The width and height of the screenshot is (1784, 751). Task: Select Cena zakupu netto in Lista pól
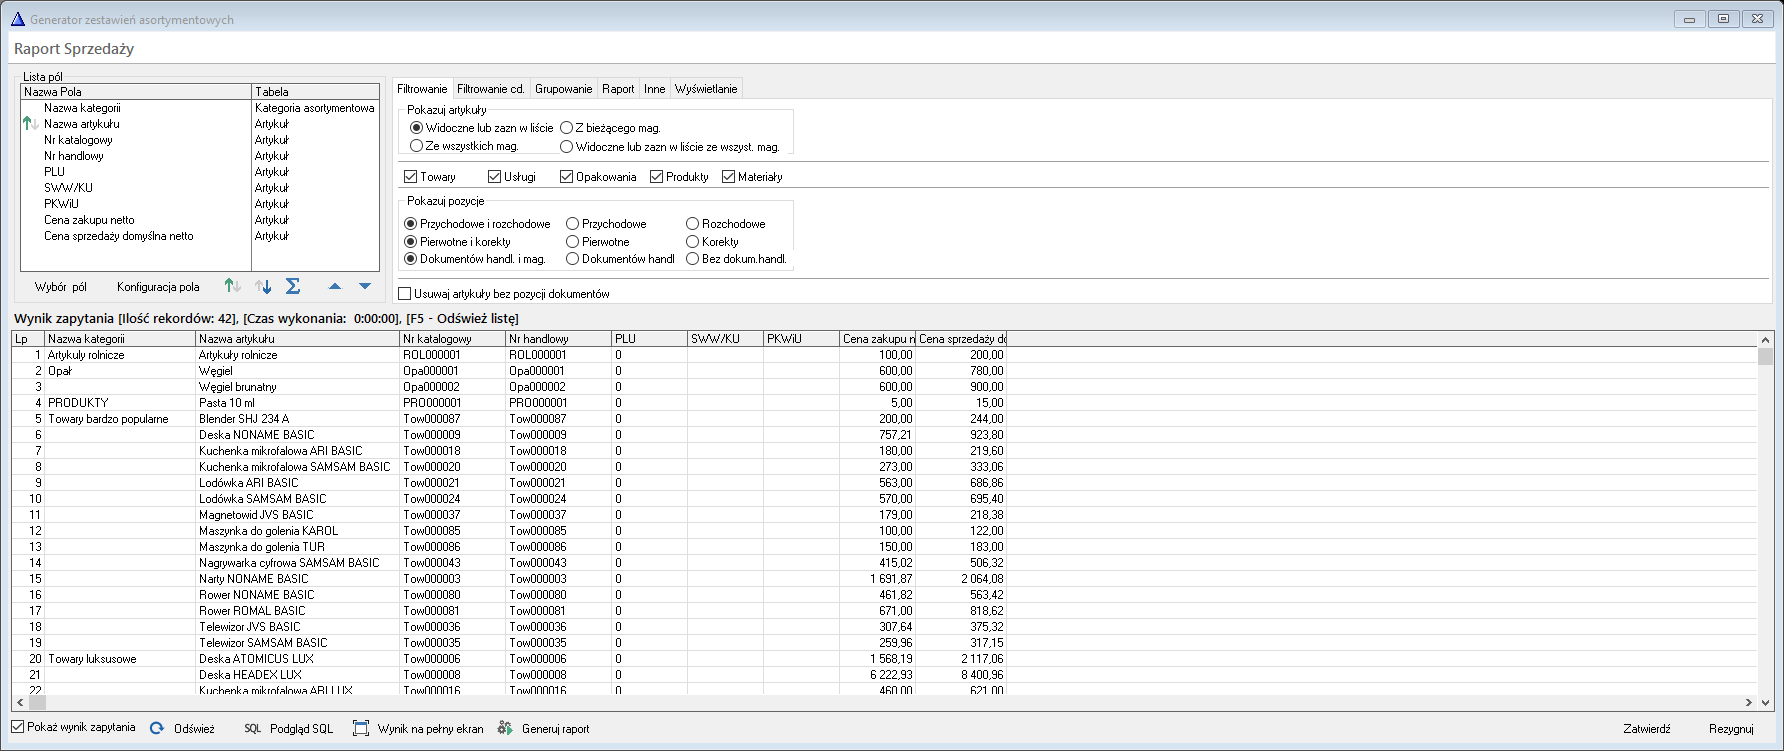(x=200, y=220)
